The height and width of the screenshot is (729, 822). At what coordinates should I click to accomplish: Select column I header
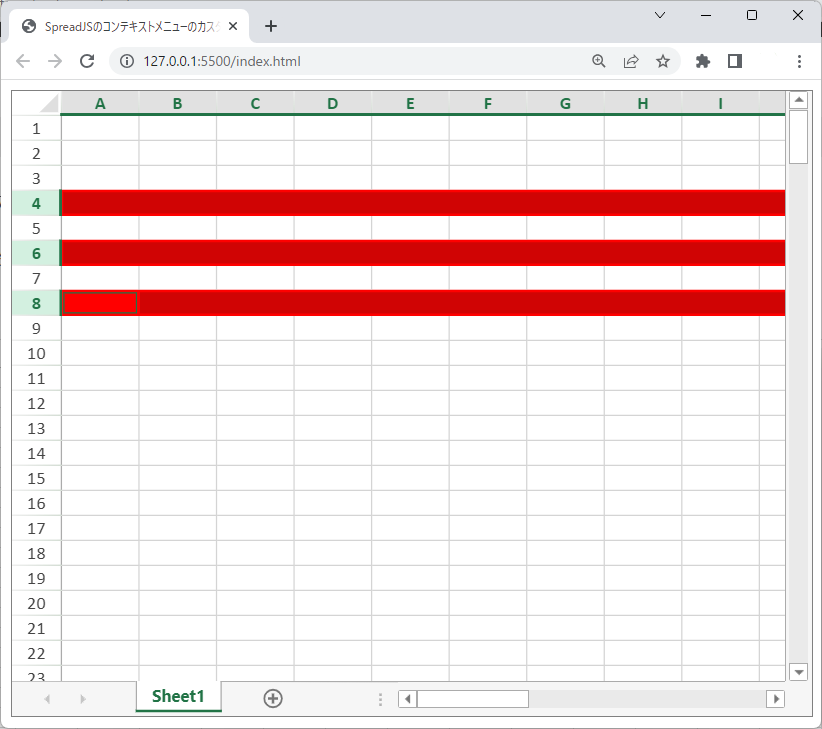coord(720,103)
